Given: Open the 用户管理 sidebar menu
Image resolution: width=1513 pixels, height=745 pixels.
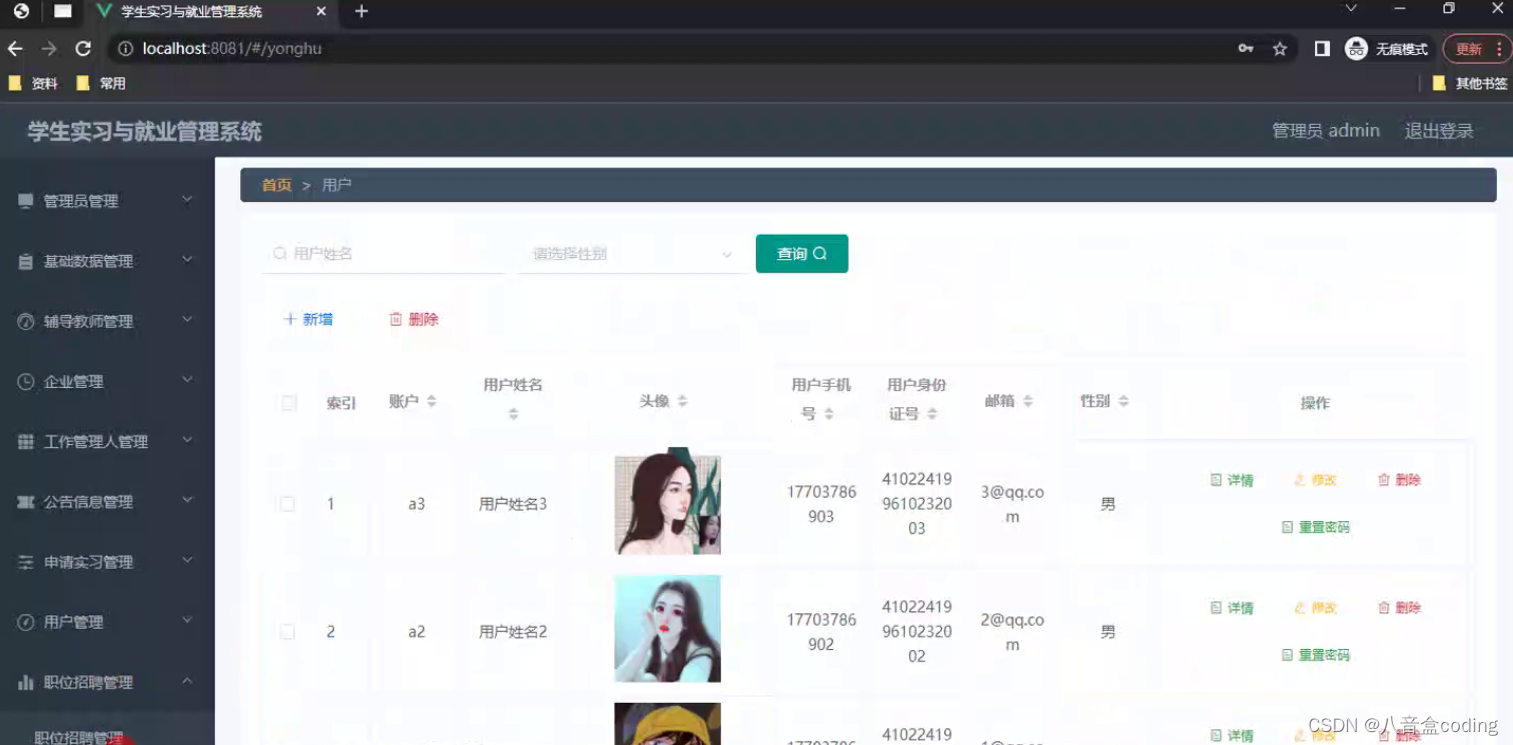Looking at the screenshot, I should pyautogui.click(x=107, y=622).
